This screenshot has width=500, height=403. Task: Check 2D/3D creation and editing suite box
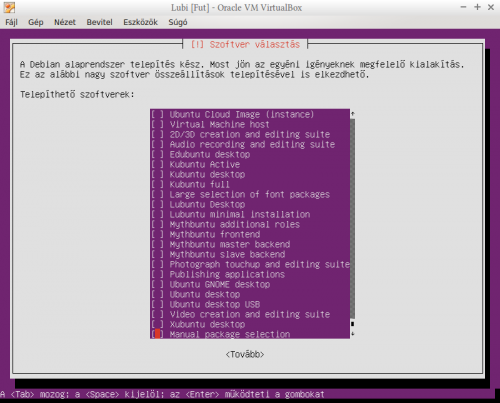coord(157,134)
